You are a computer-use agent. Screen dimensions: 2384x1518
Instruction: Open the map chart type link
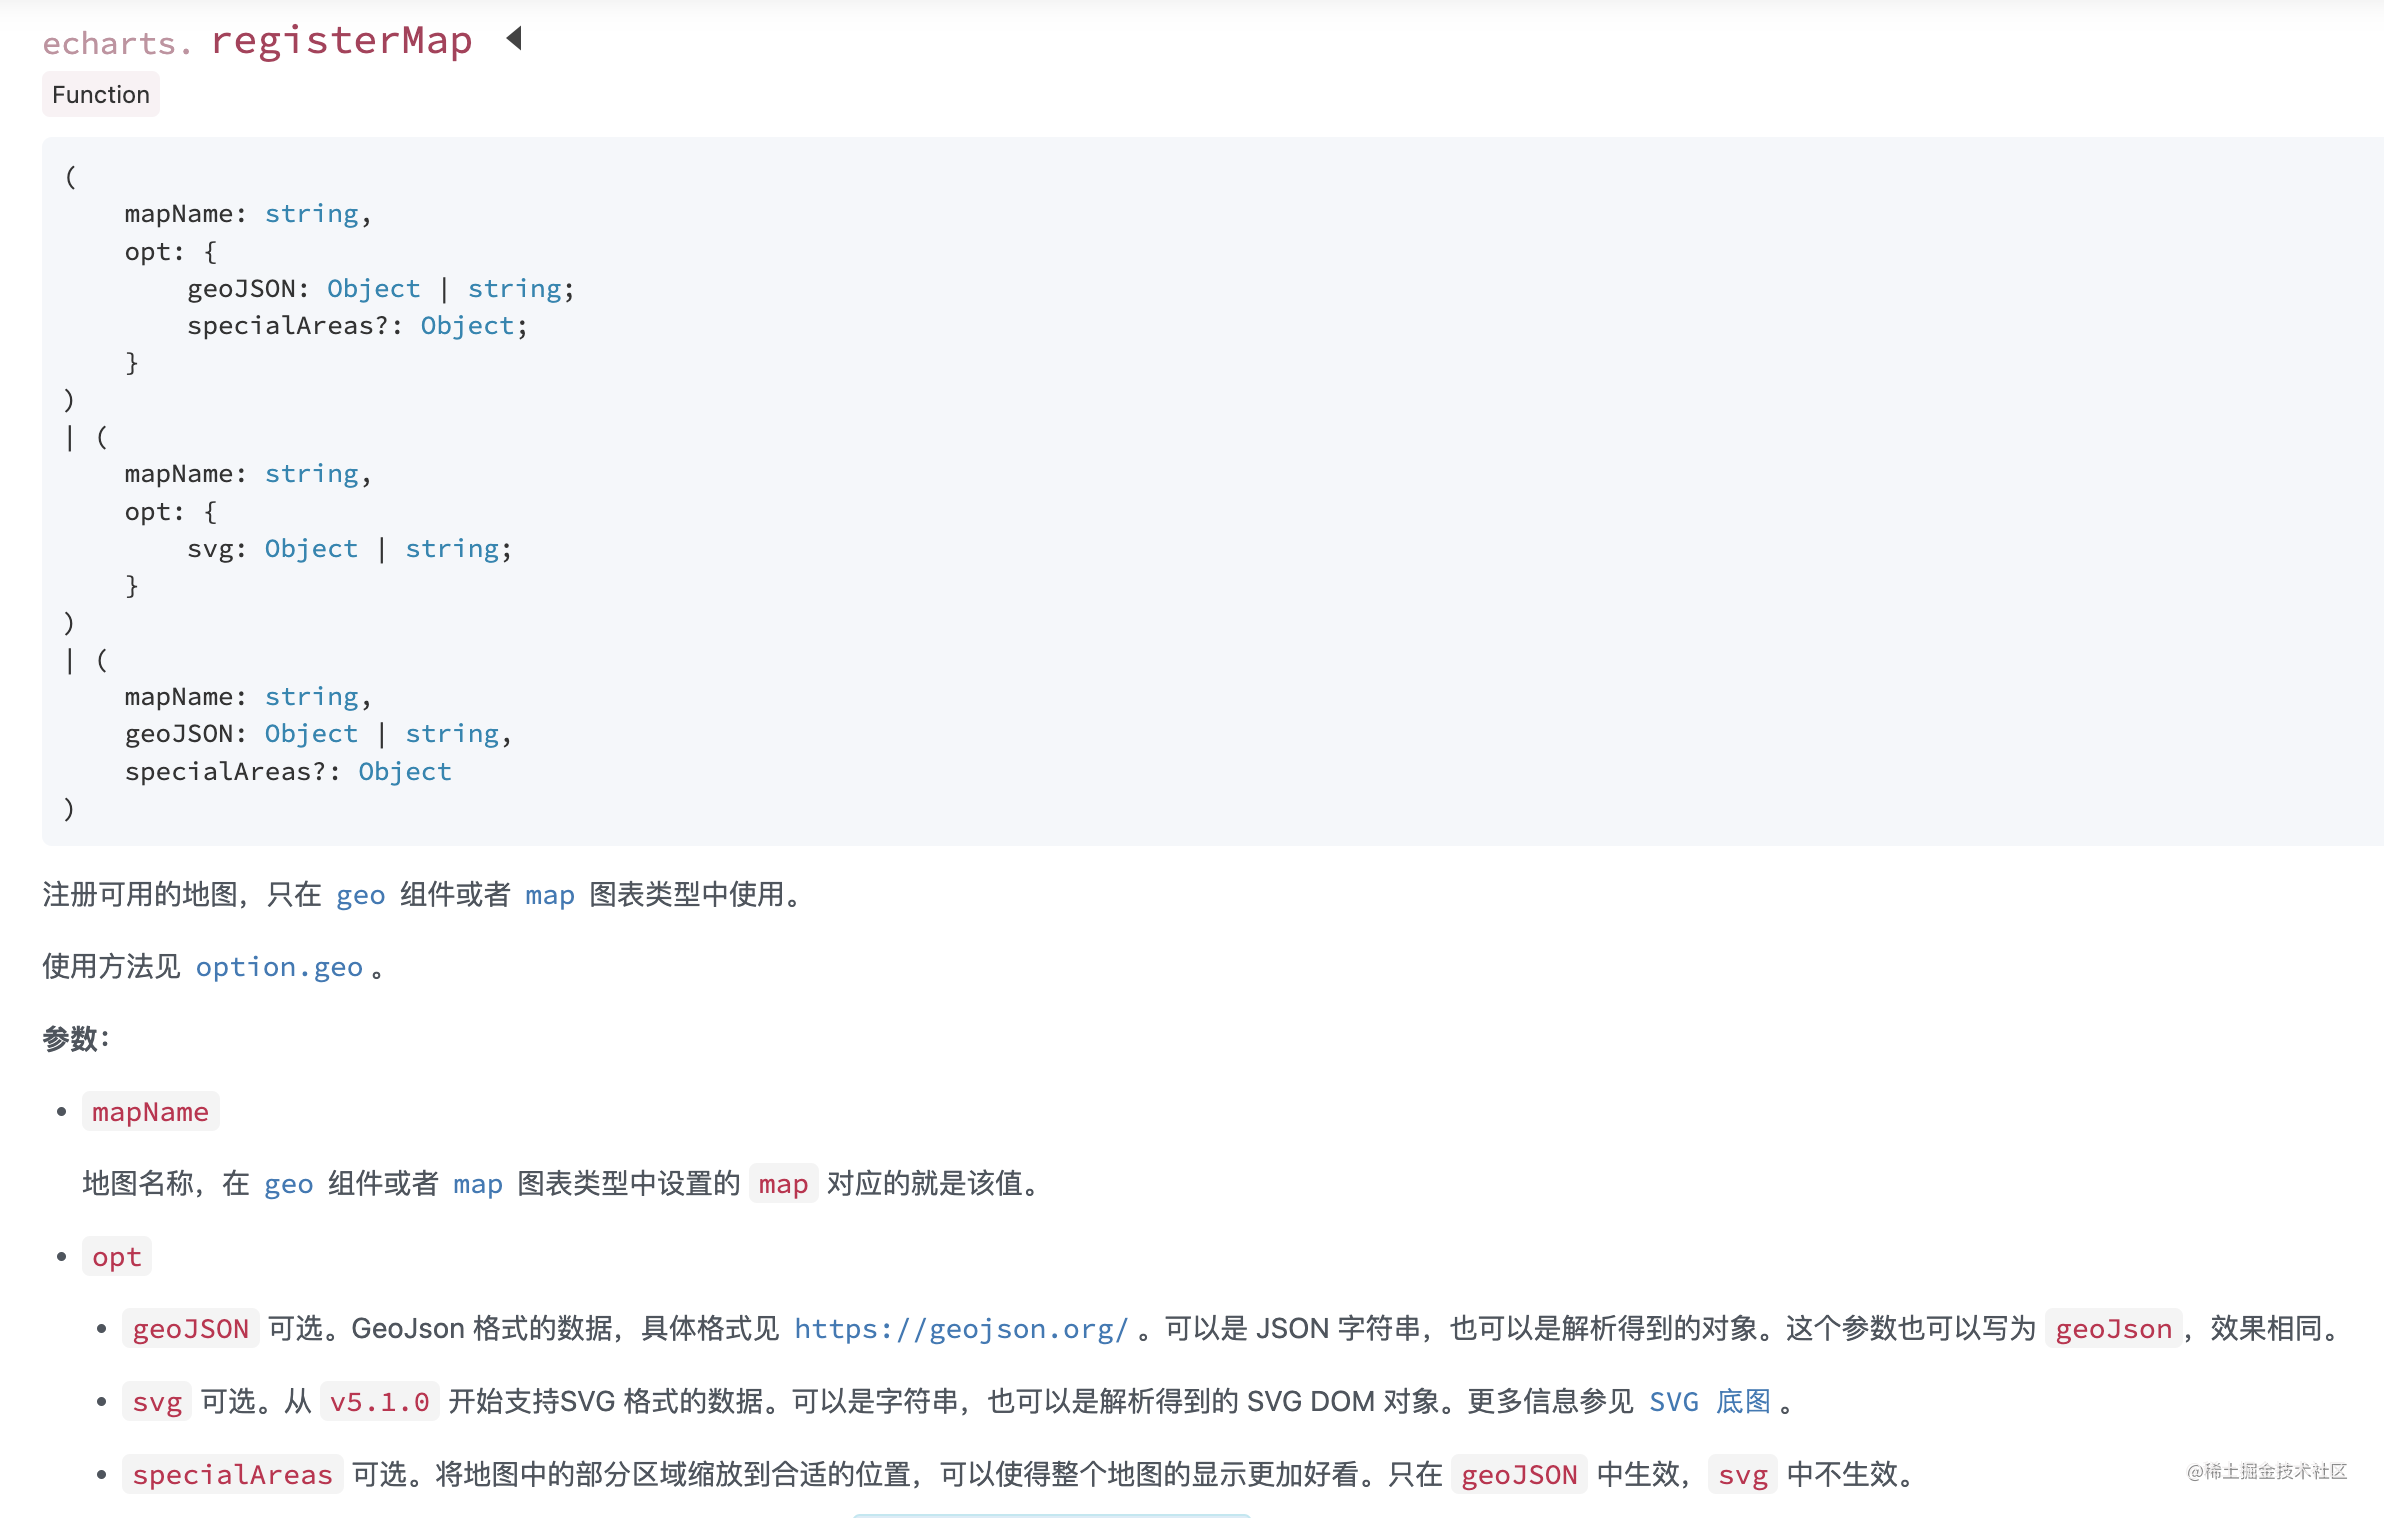click(549, 895)
